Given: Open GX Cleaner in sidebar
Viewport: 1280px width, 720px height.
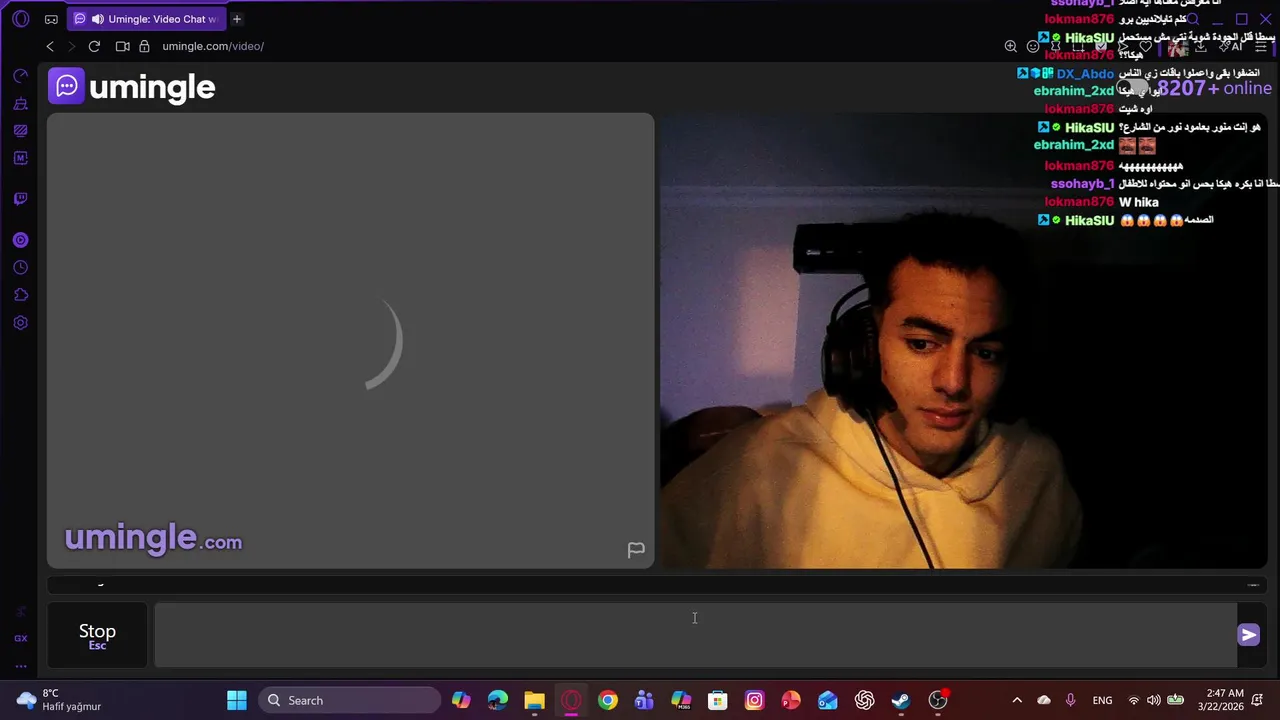Looking at the screenshot, I should point(20,103).
